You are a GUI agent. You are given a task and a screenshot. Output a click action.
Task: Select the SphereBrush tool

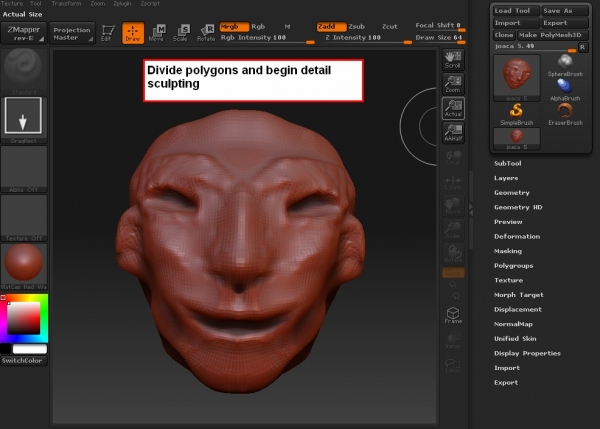565,65
